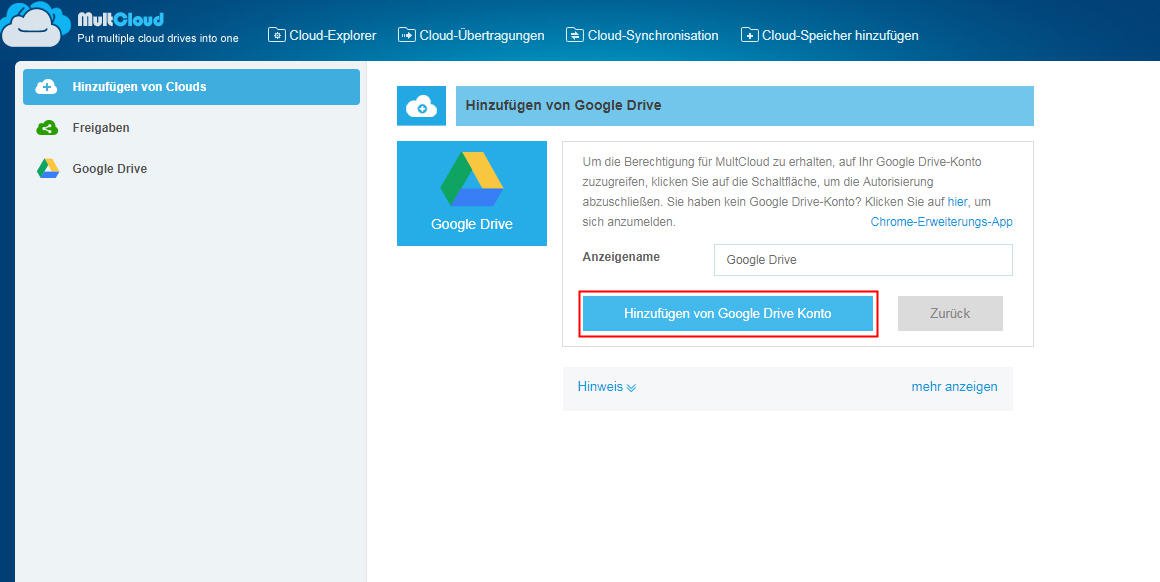Click the Hinzufügen von Google Drive Konto button
Viewport: 1160px width, 582px height.
728,314
